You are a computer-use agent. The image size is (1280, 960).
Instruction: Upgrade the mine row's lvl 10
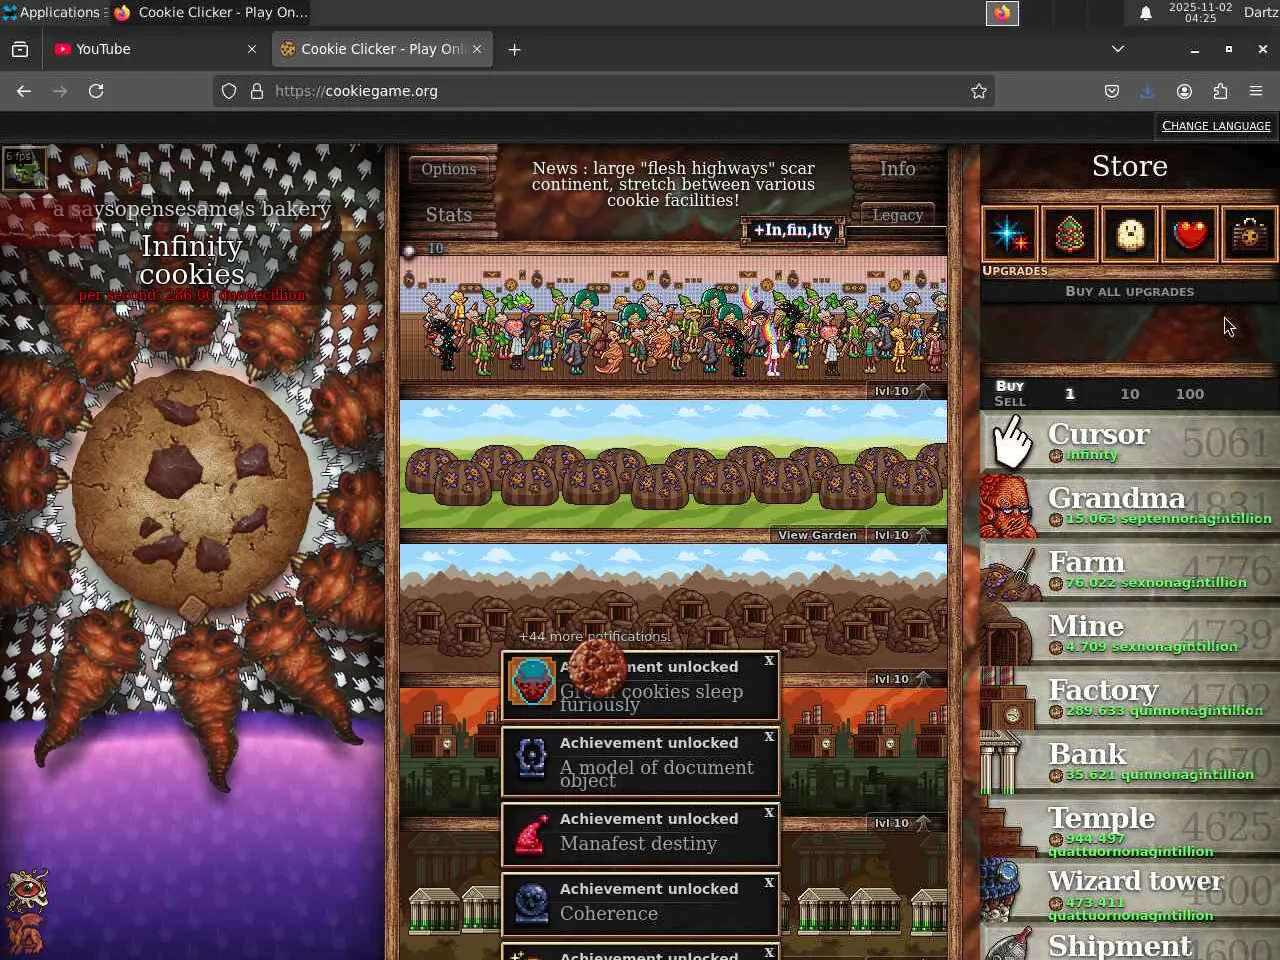pyautogui.click(x=902, y=679)
